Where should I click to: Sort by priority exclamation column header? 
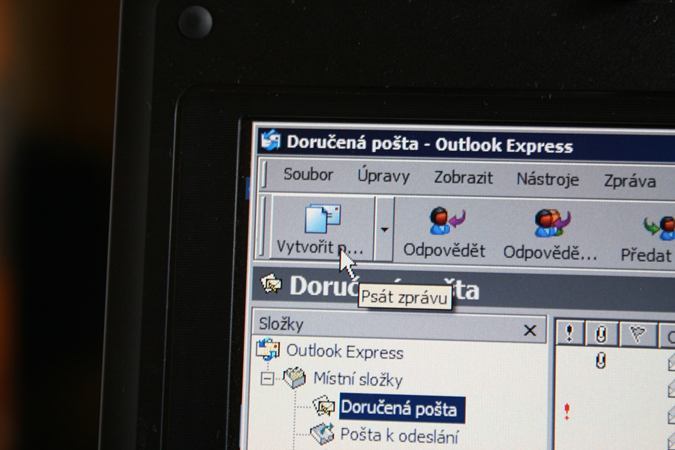[569, 333]
